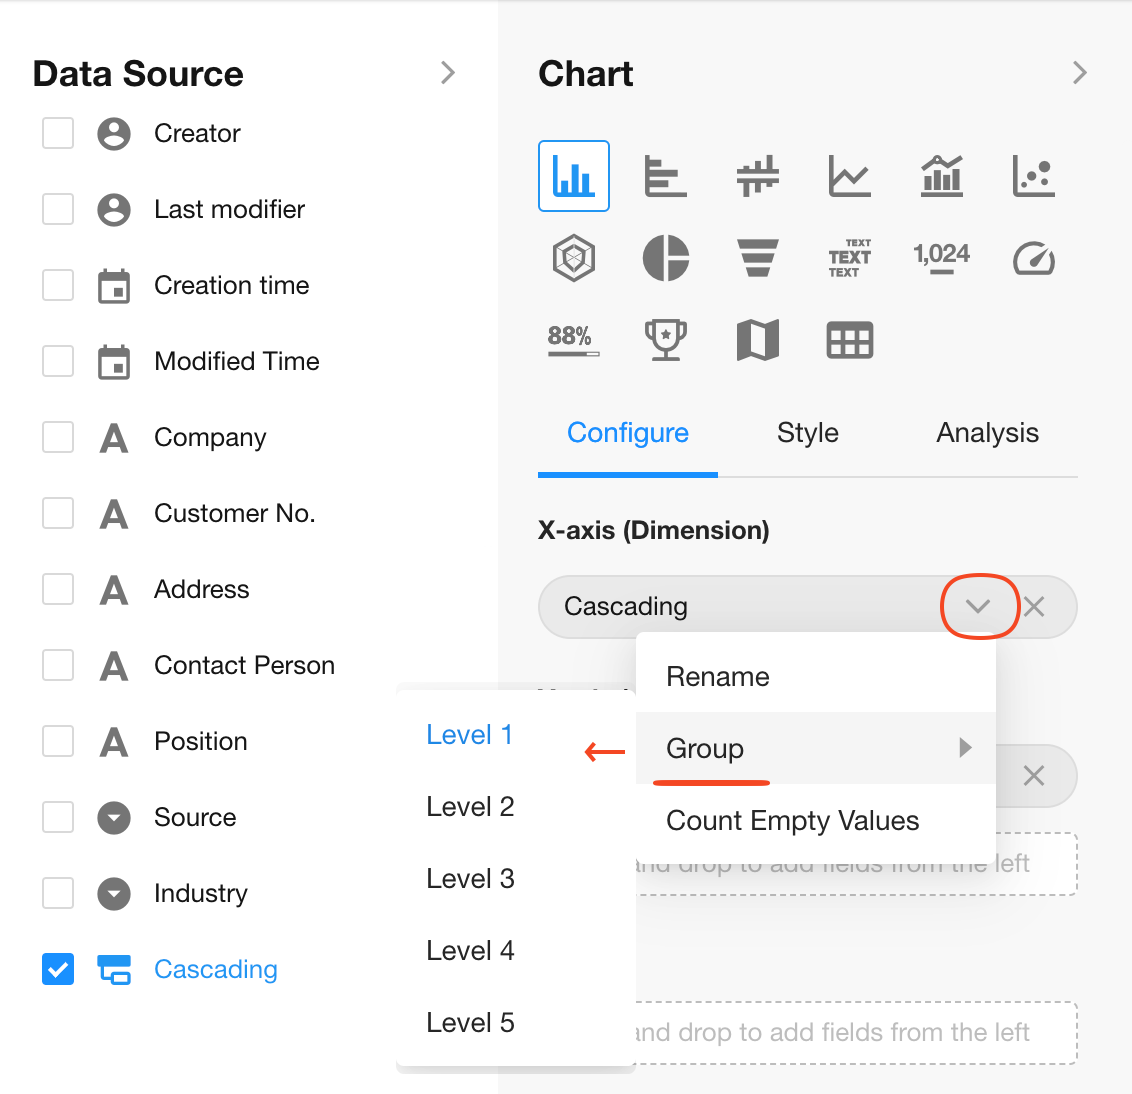Switch to the Style tab

(807, 433)
